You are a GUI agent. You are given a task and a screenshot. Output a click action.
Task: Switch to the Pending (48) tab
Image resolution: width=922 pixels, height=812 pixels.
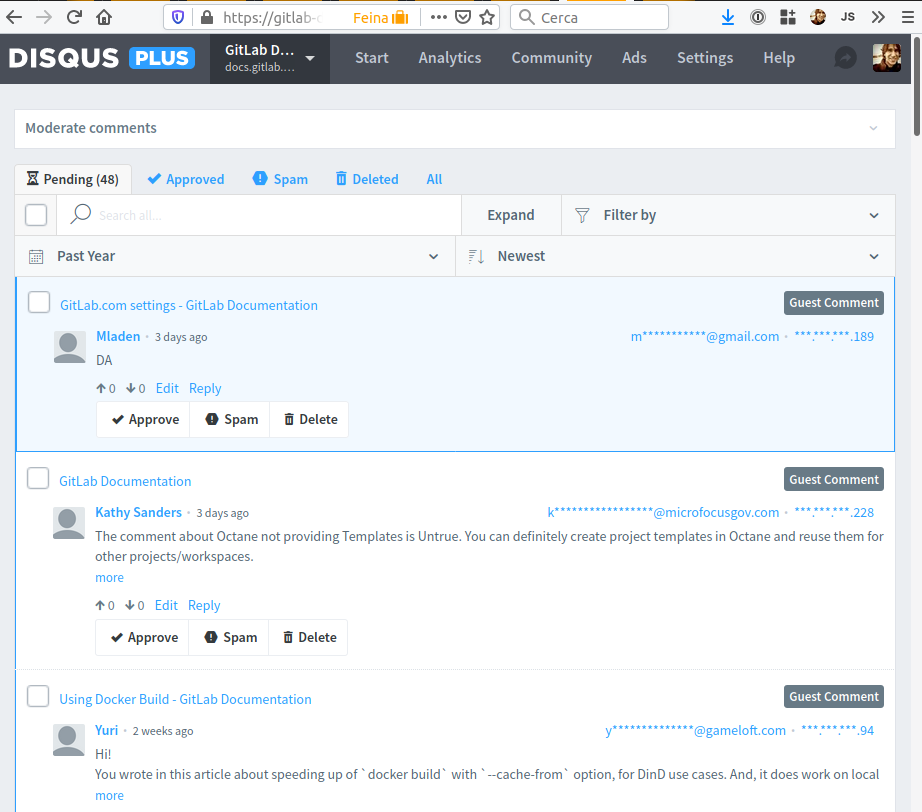[x=73, y=179]
